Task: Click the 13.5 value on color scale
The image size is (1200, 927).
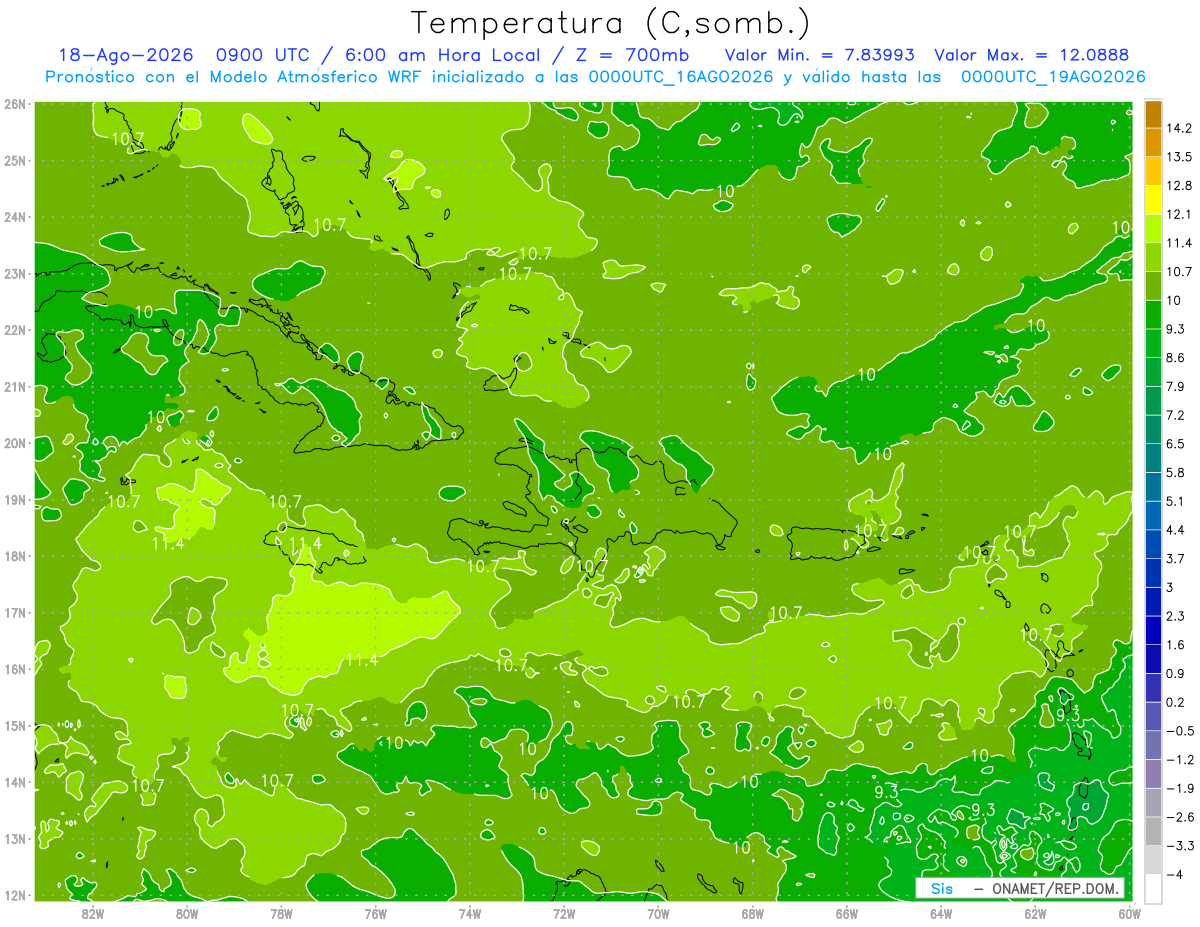Action: pos(1179,157)
